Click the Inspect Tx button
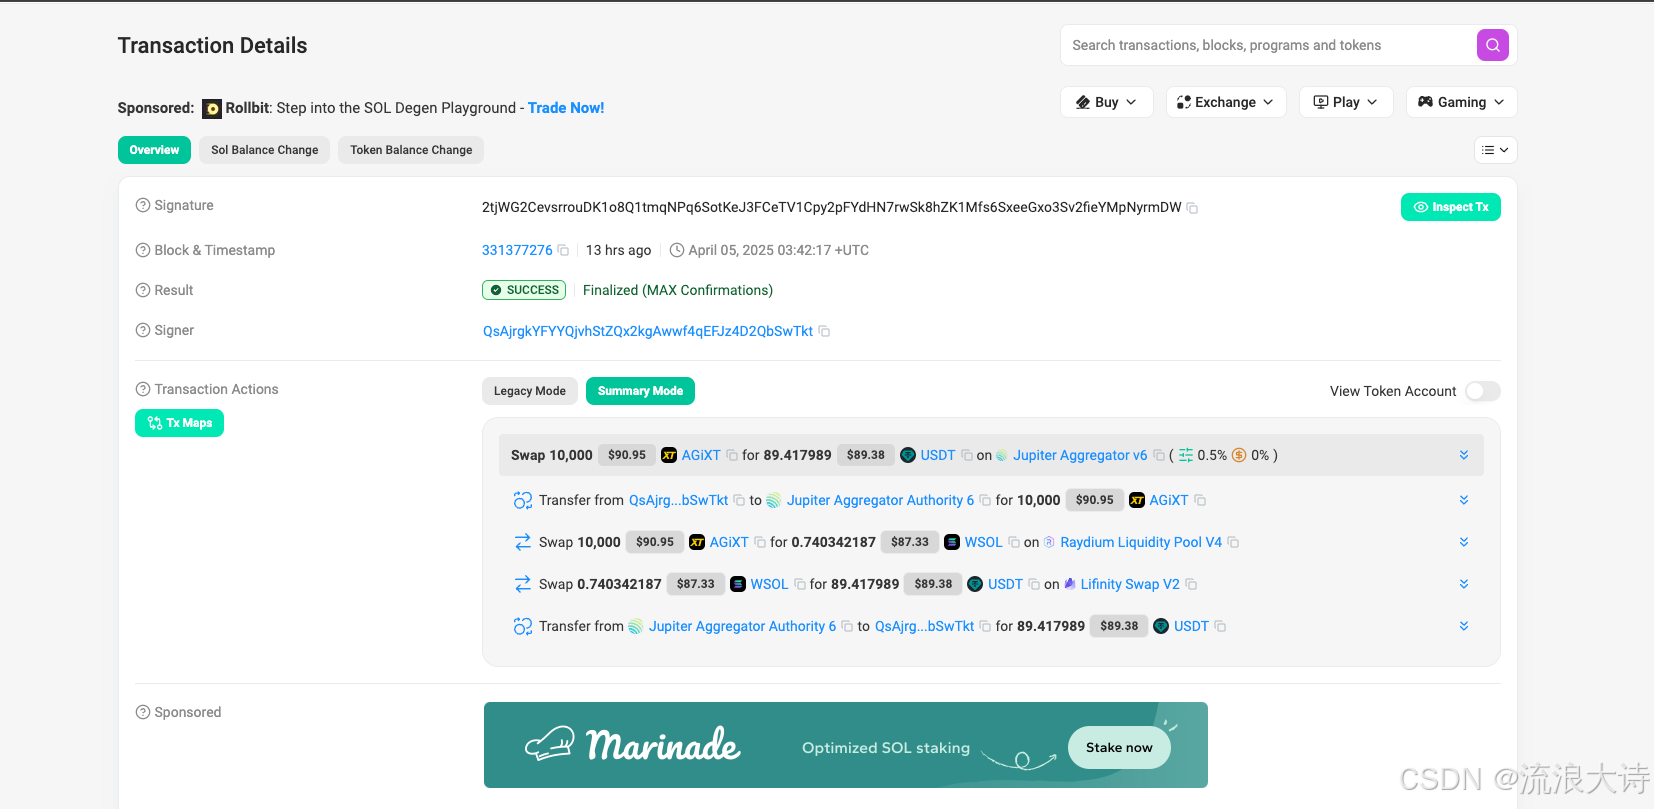This screenshot has height=809, width=1654. coord(1450,207)
